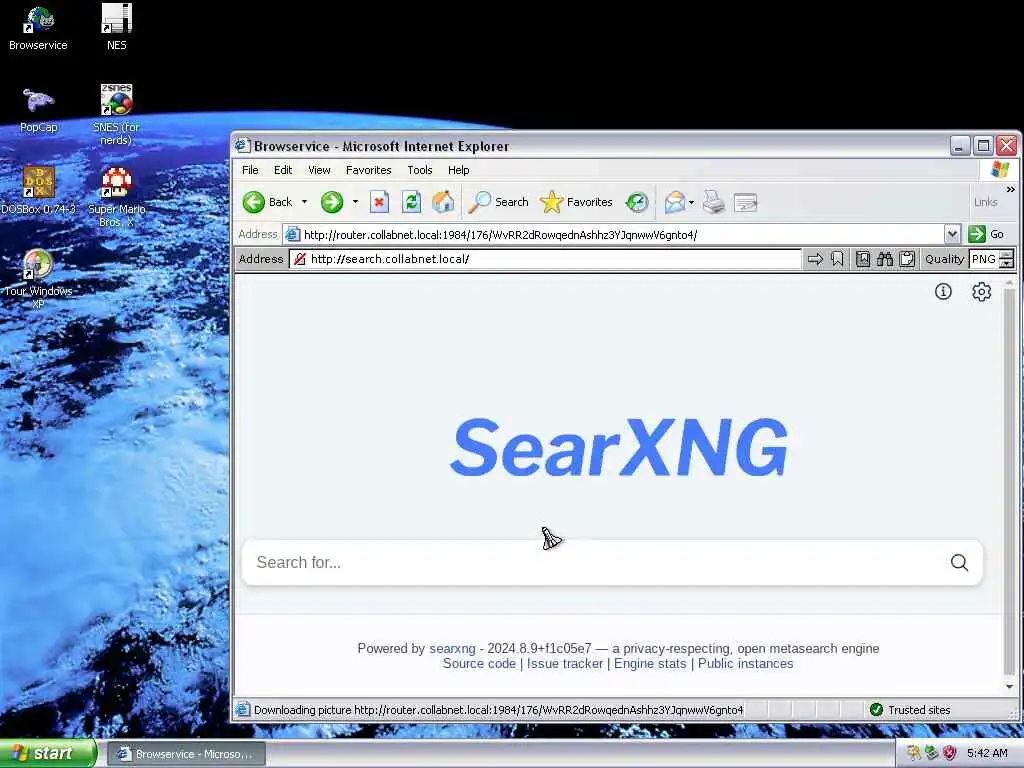The image size is (1024, 768).
Task: Open the Favorites star pane
Action: [x=576, y=202]
